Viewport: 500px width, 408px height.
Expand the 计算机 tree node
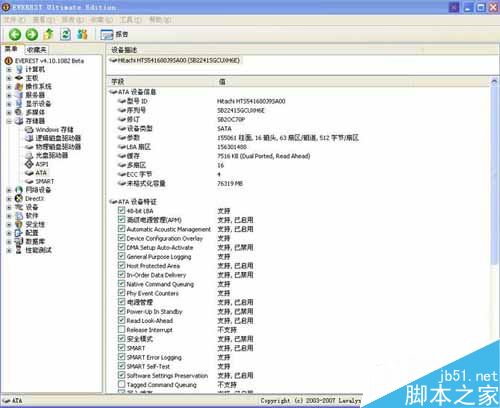tap(9, 70)
